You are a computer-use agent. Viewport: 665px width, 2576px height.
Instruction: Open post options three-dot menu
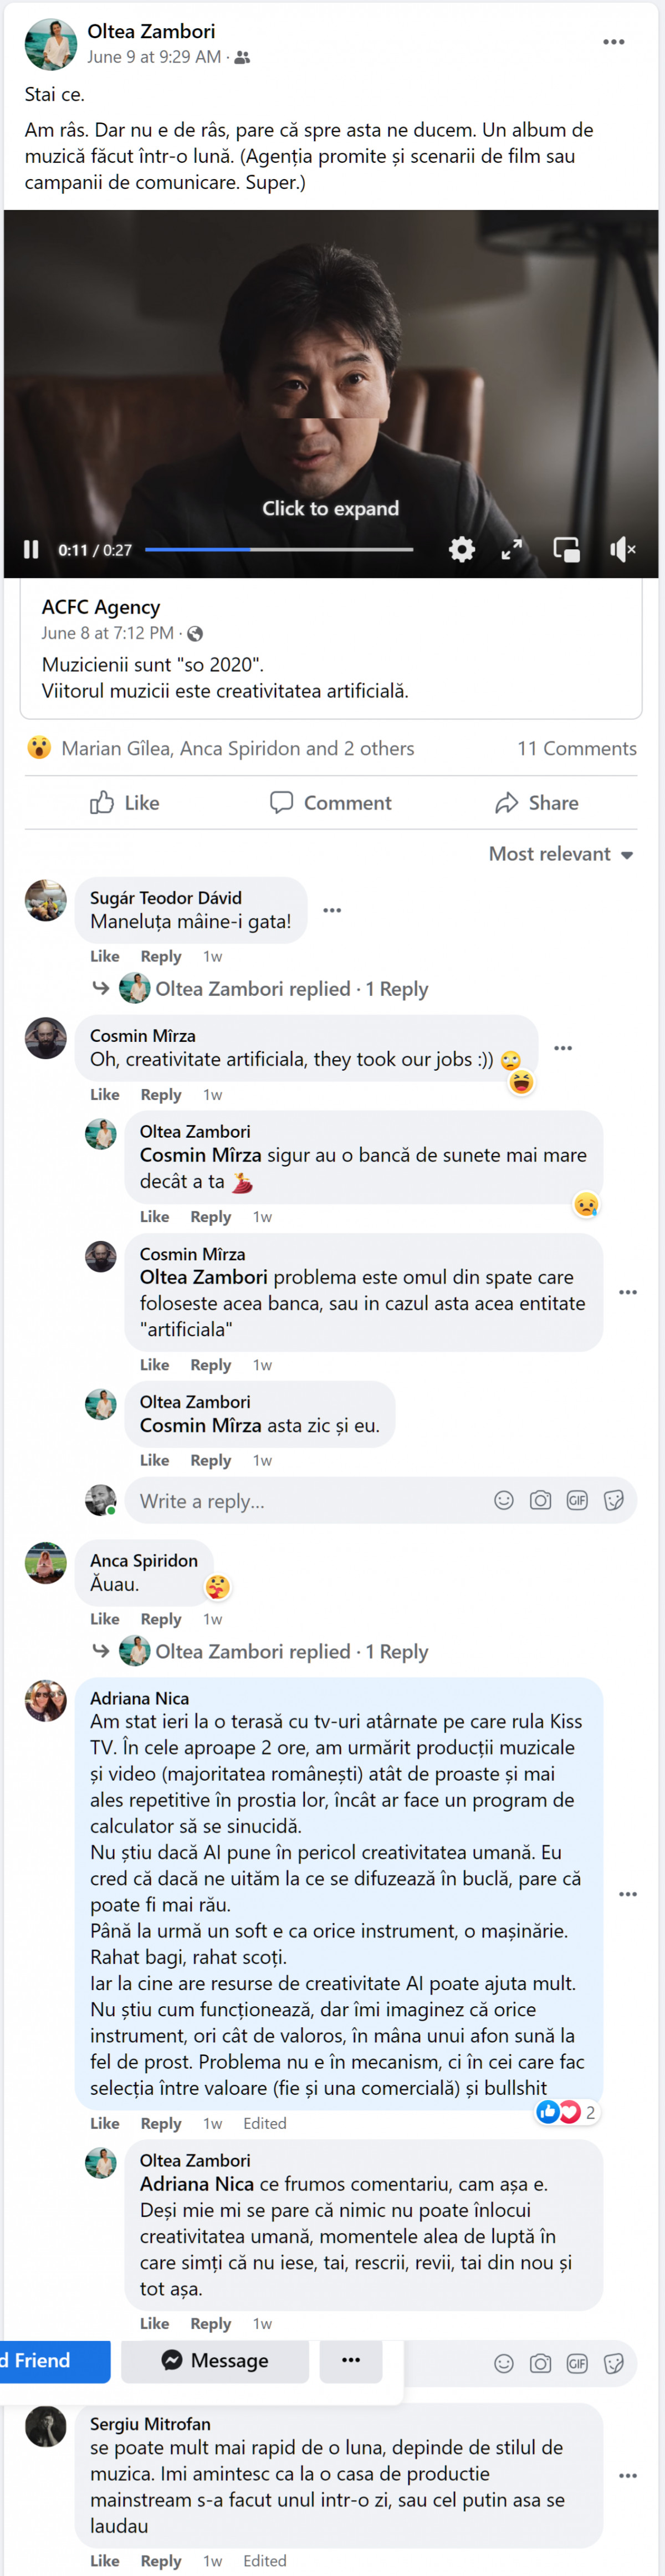click(613, 42)
